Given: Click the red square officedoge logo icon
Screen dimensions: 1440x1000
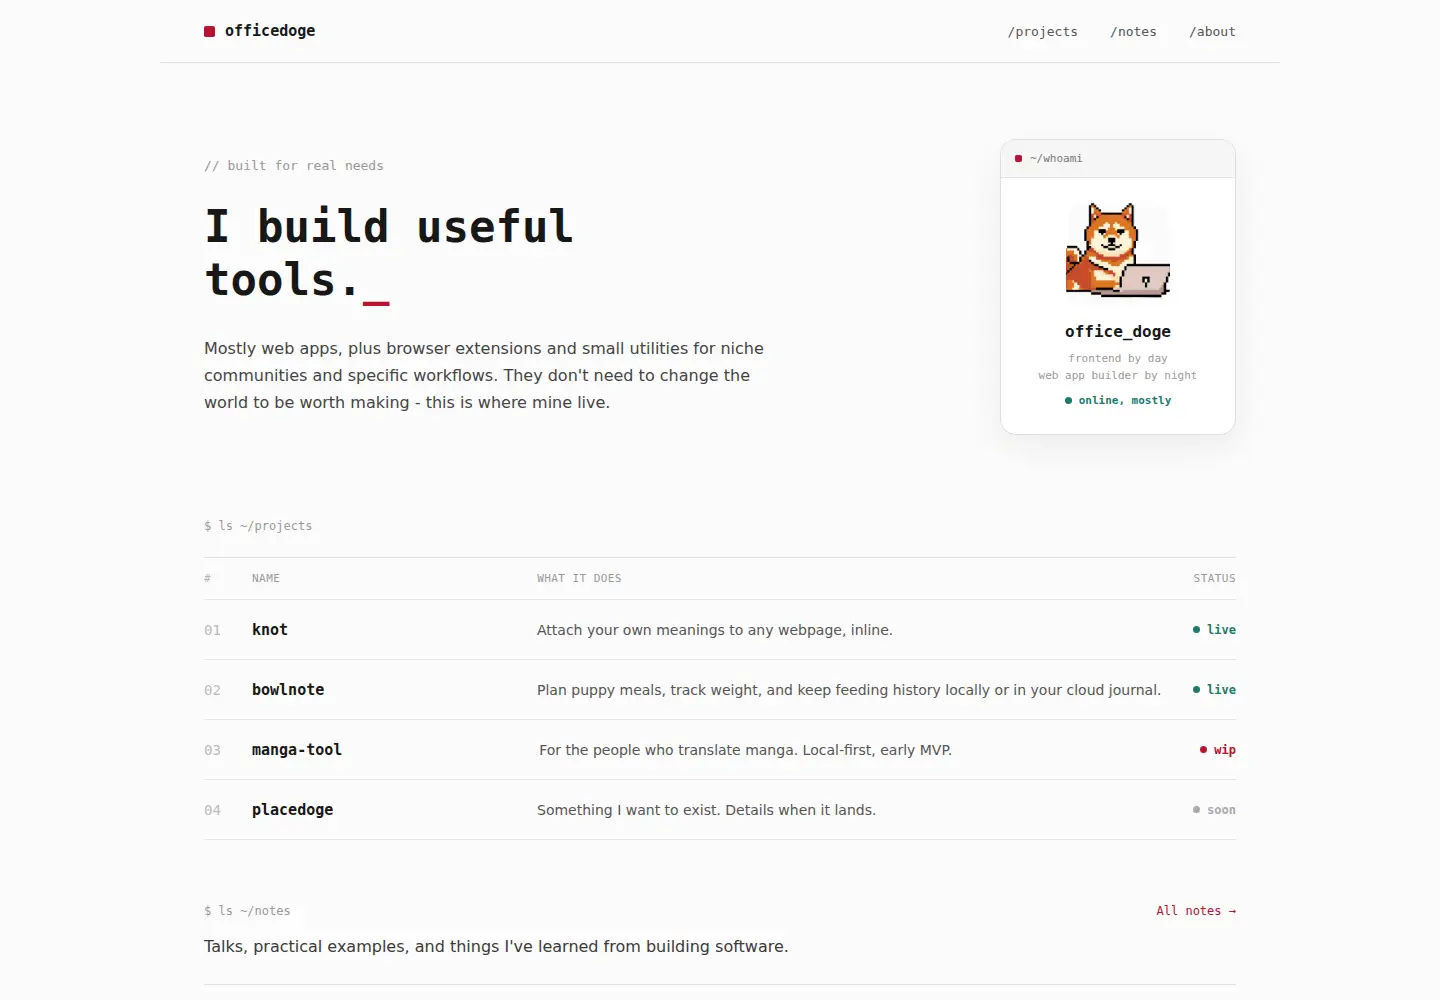Looking at the screenshot, I should 210,32.
